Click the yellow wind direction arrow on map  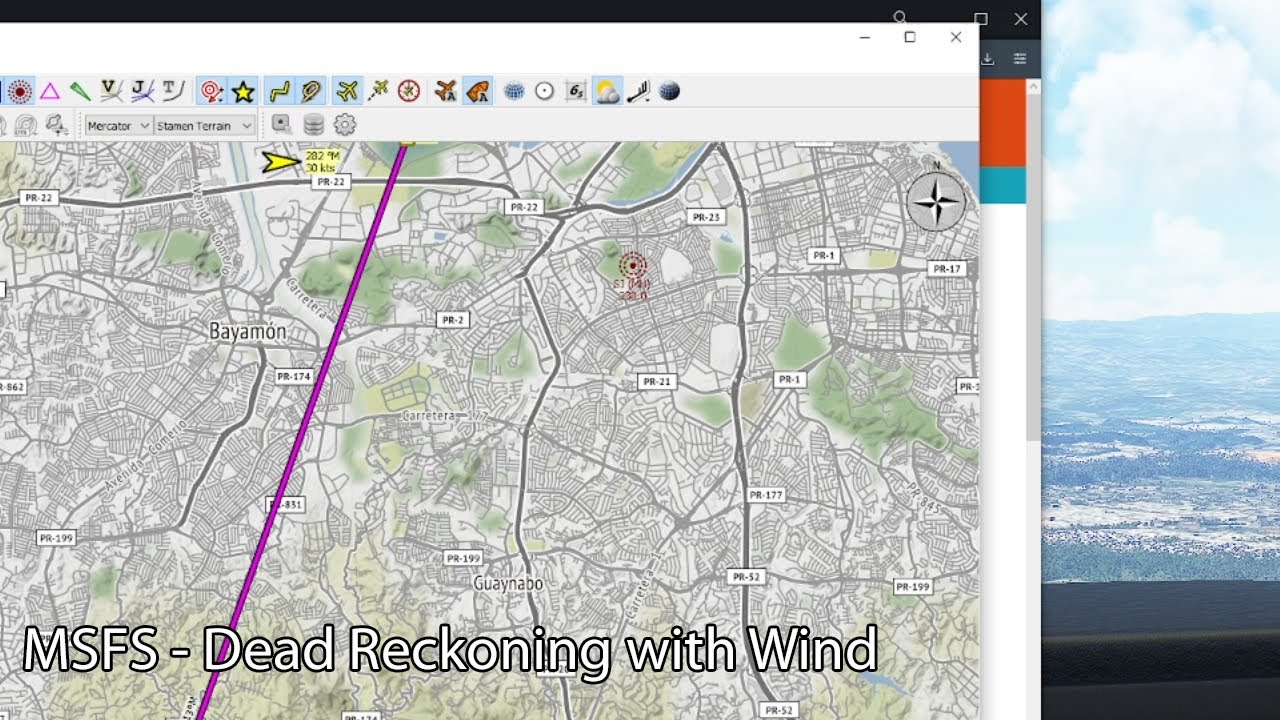[281, 161]
